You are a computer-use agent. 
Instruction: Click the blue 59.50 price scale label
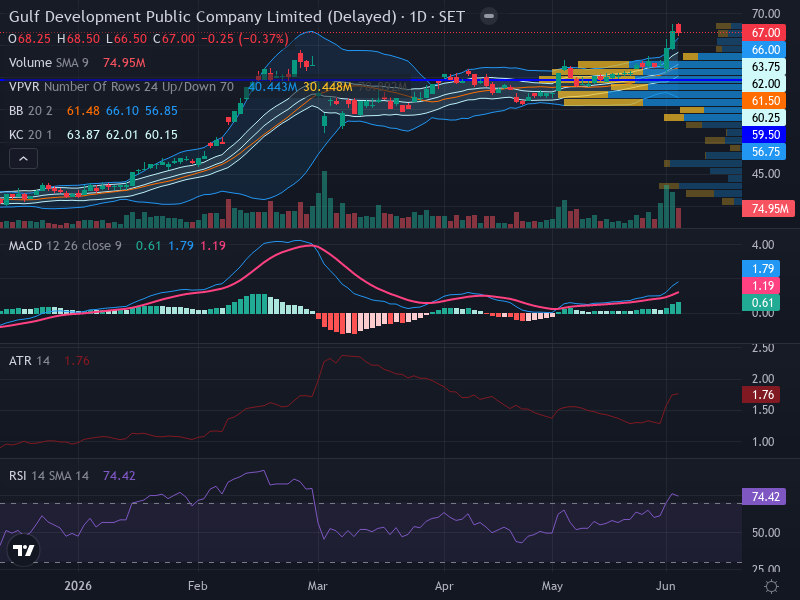click(x=765, y=135)
